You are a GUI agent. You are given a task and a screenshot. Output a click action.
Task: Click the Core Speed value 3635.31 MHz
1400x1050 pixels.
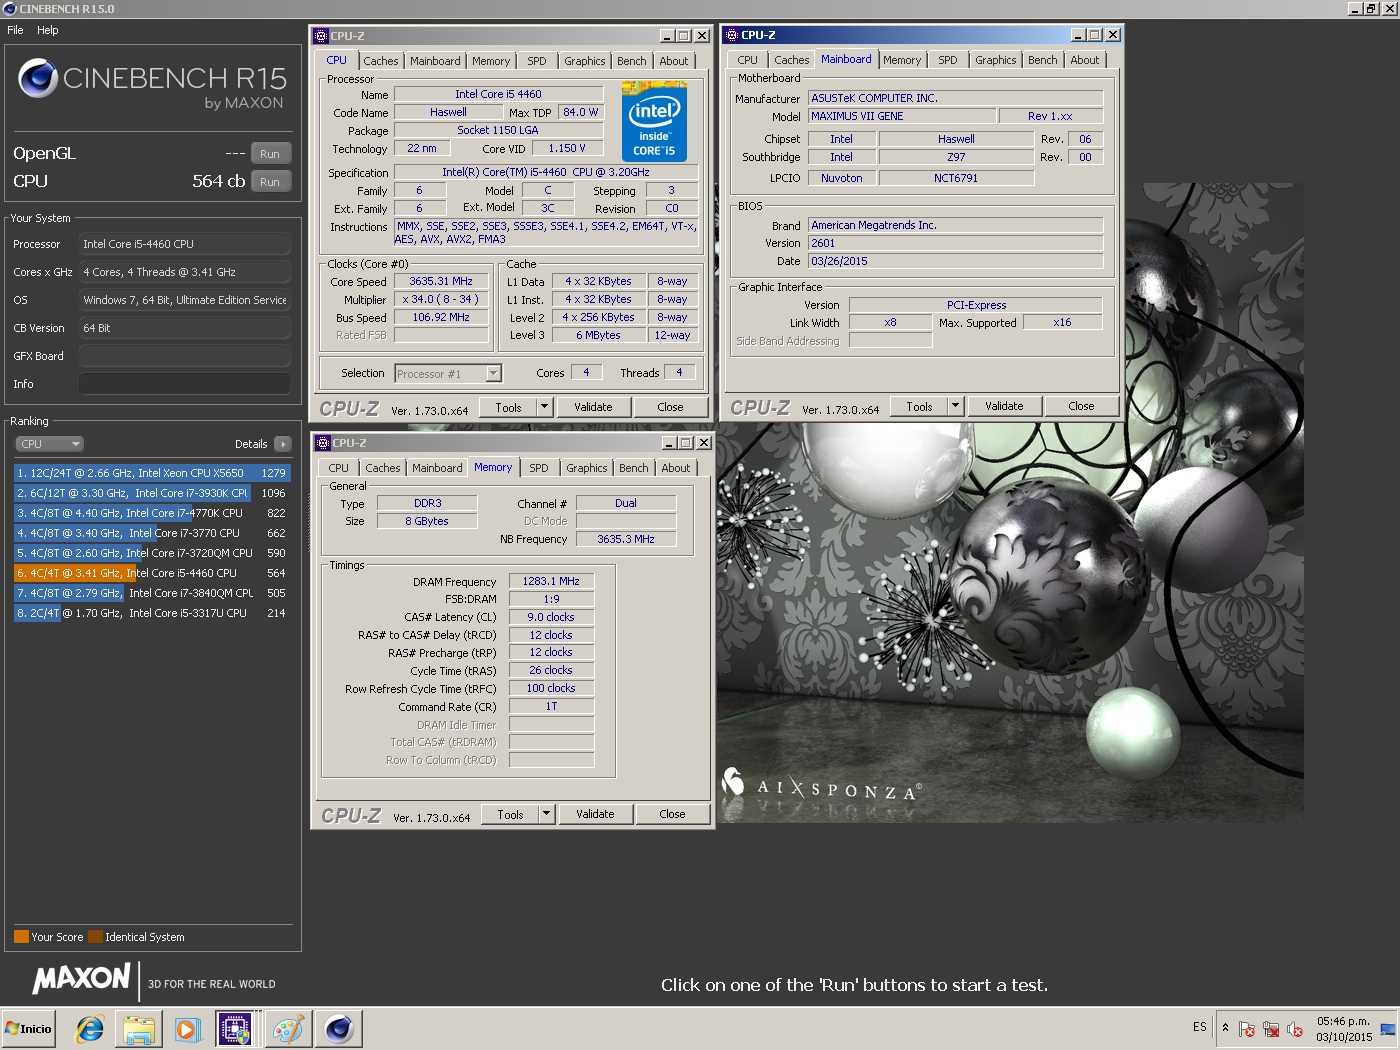click(441, 282)
